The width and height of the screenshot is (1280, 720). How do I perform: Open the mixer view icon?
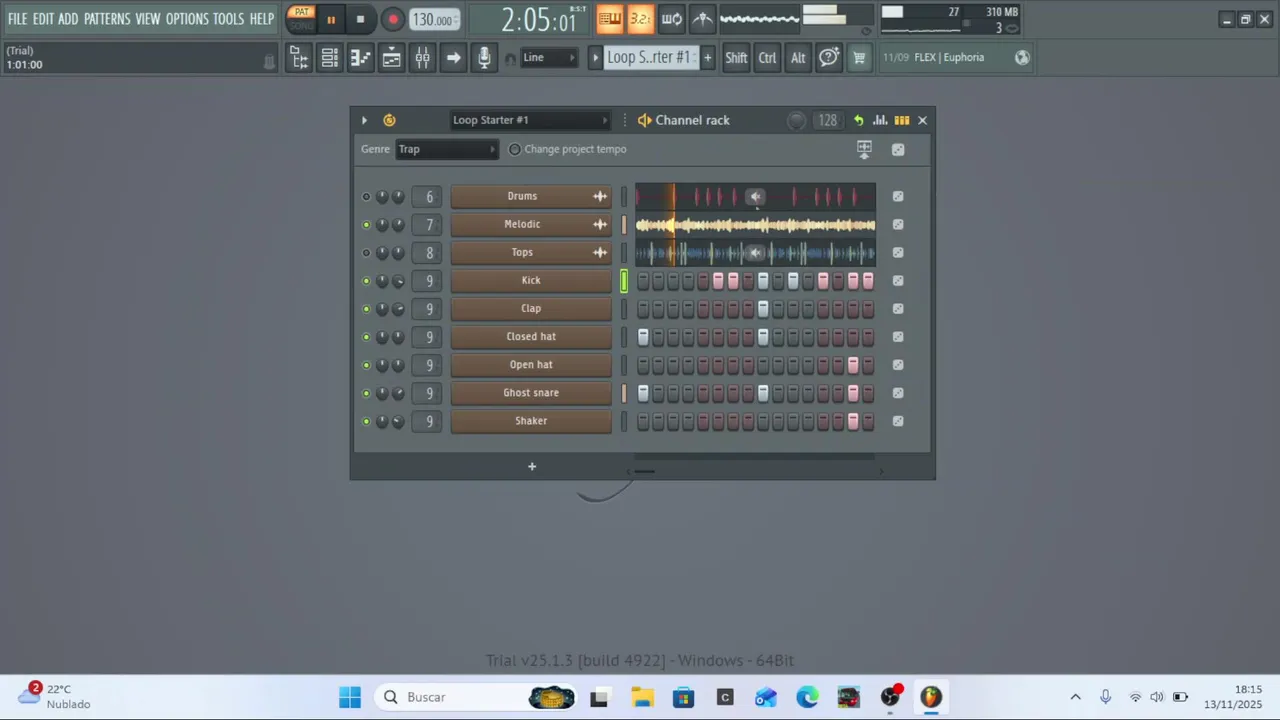423,58
